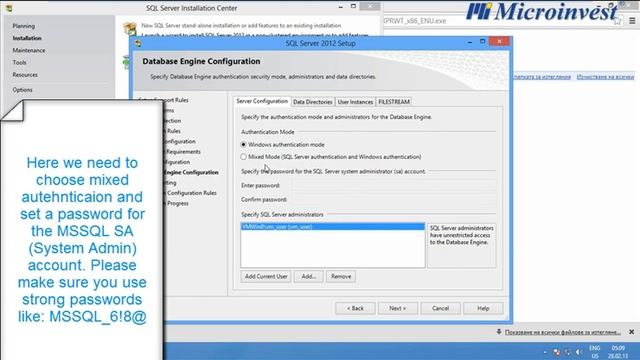Open Help in the setup wizard
This screenshot has height=360, width=640.
[x=483, y=308]
